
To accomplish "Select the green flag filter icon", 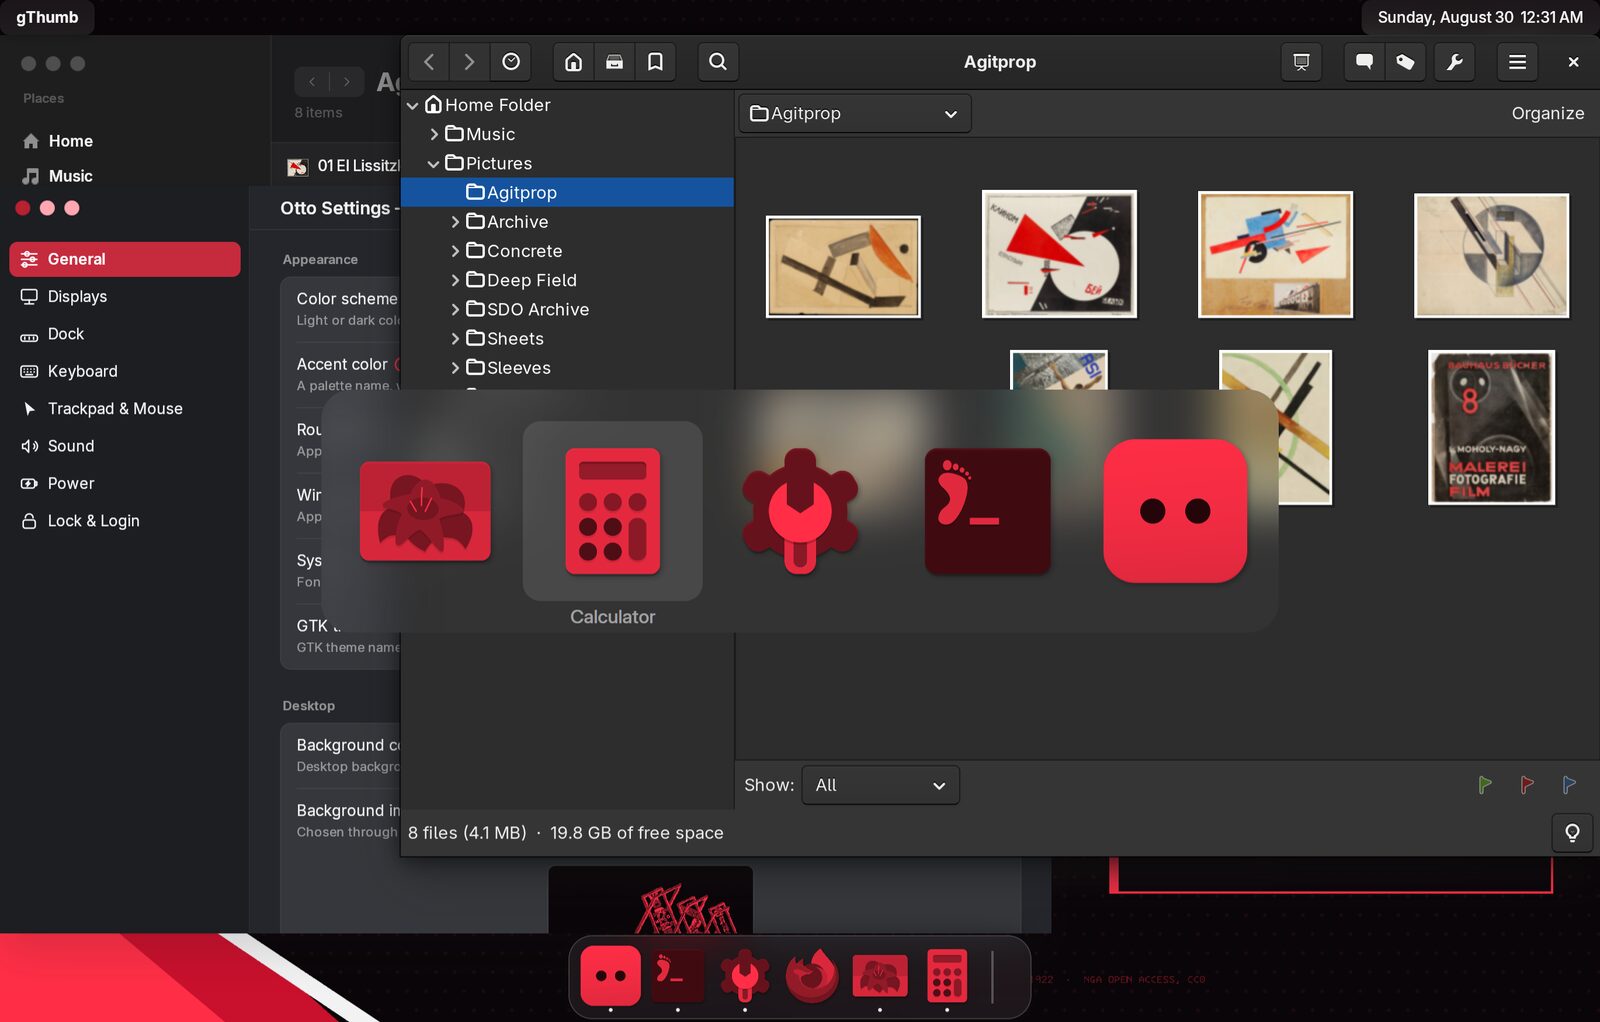I will click(x=1485, y=785).
